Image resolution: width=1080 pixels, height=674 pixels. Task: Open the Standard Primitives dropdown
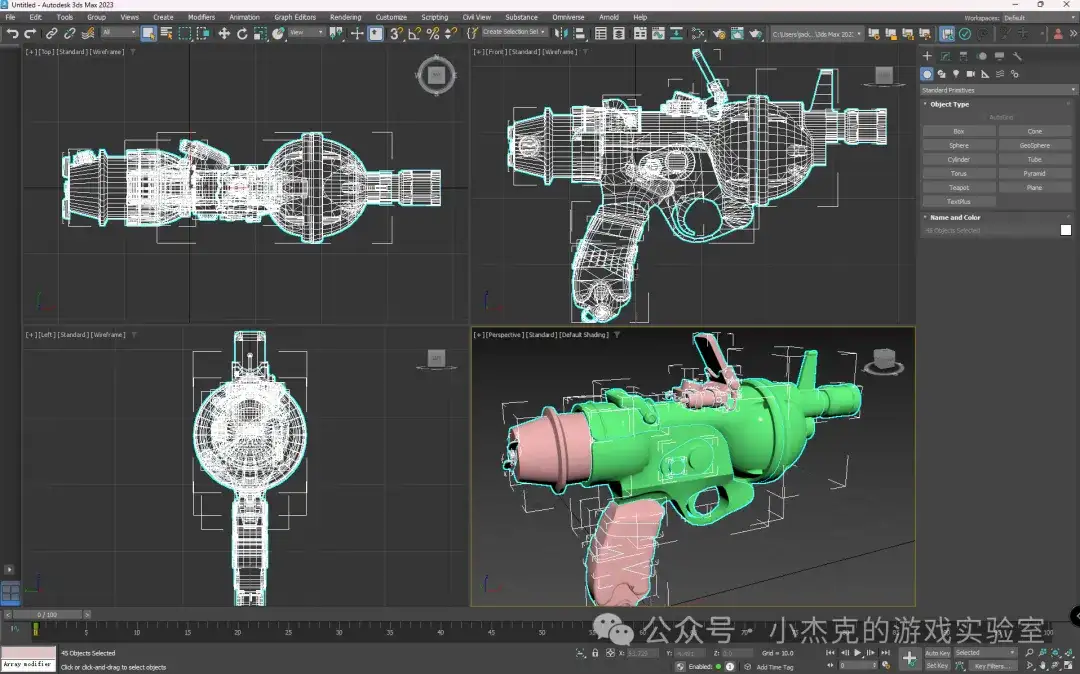(997, 90)
